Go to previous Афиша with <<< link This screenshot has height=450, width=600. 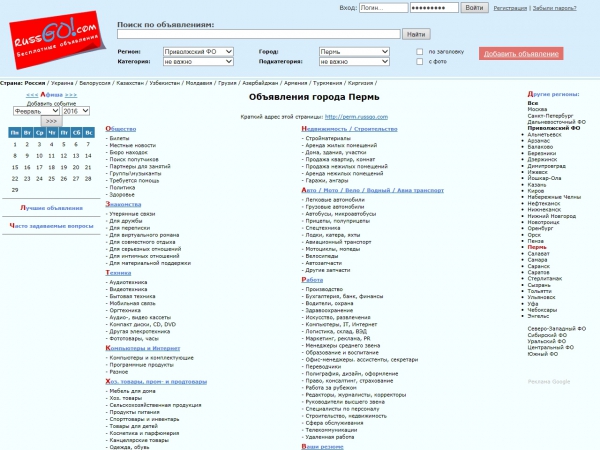(x=32, y=95)
